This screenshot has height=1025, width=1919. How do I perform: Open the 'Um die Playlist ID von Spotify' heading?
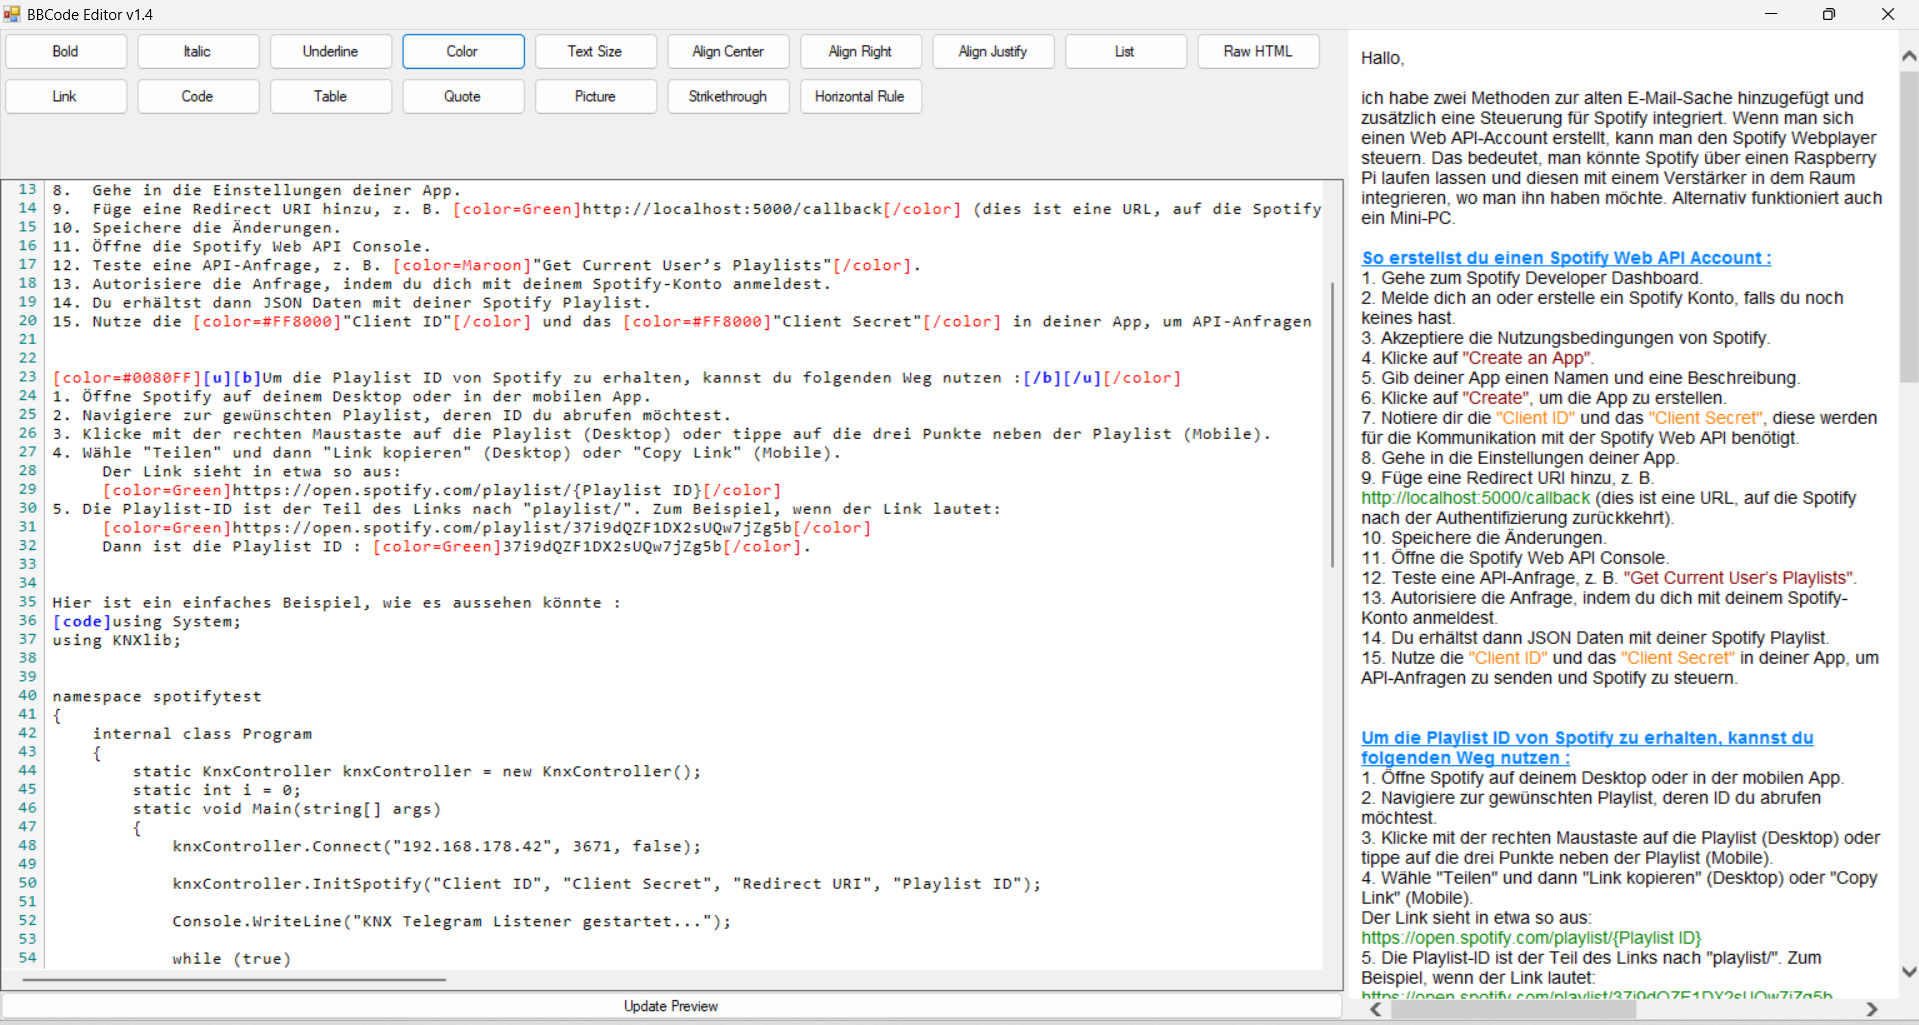click(x=1587, y=748)
